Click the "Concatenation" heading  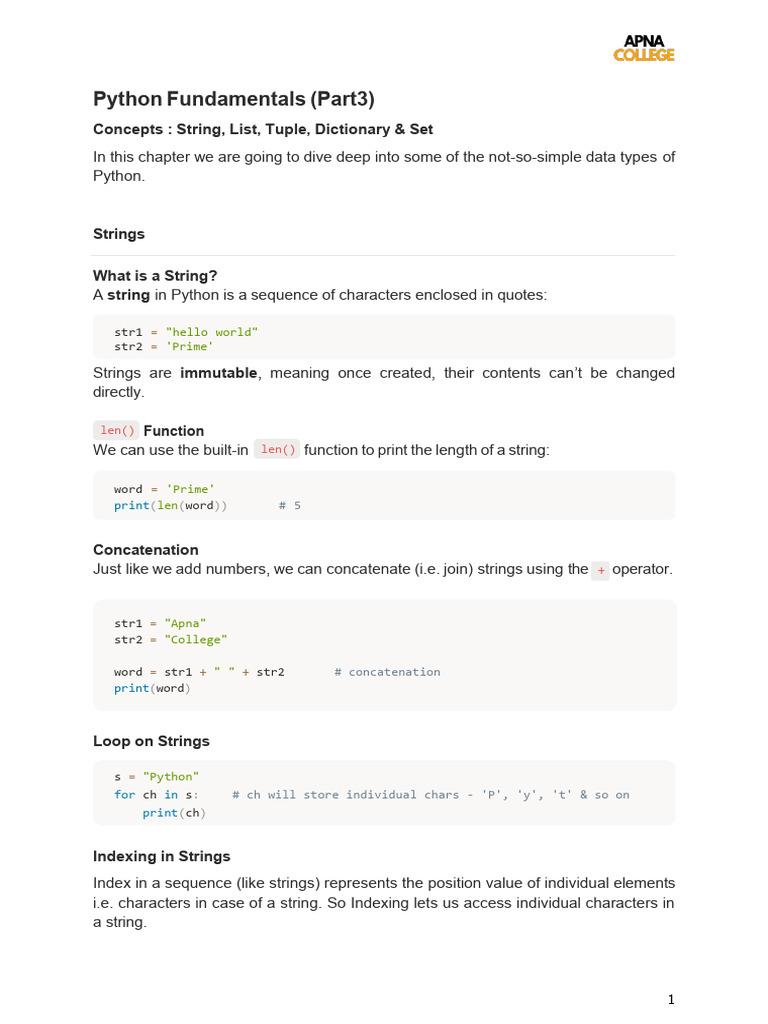coord(145,549)
